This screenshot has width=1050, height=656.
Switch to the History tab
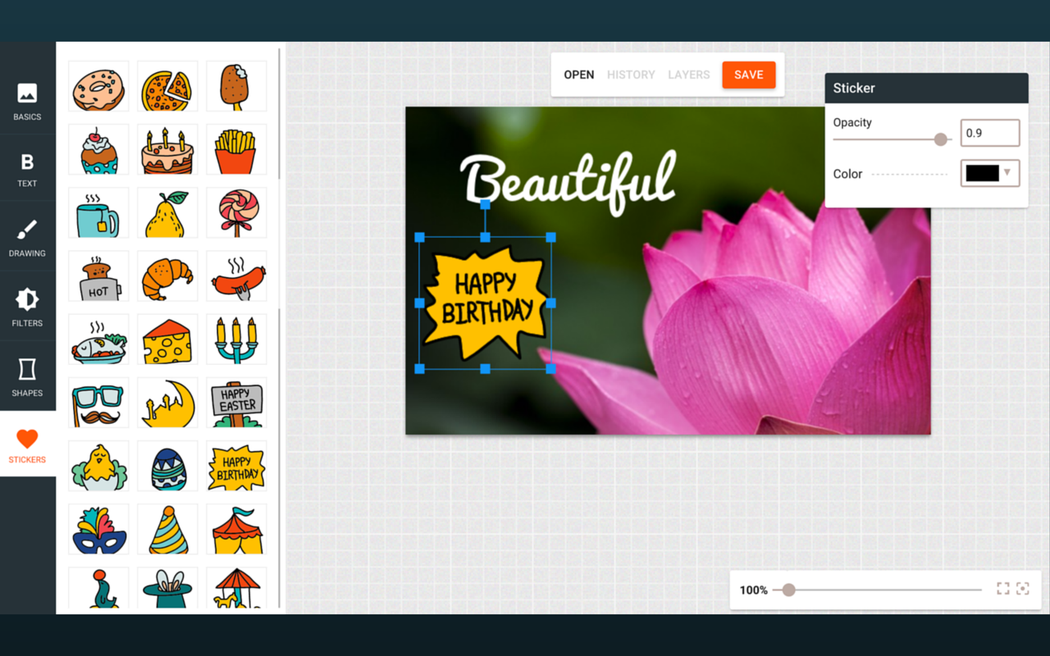631,75
